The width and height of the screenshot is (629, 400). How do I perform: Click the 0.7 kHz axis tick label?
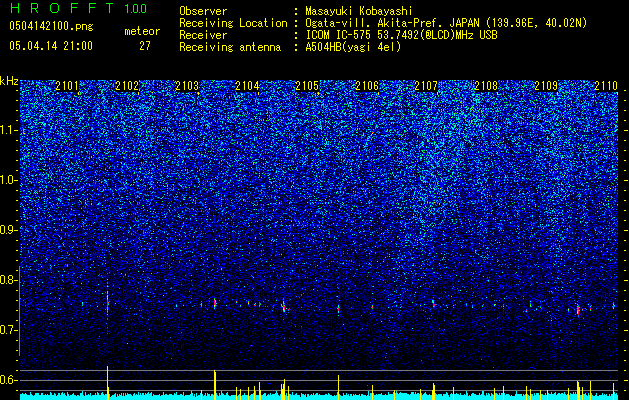[x=7, y=330]
